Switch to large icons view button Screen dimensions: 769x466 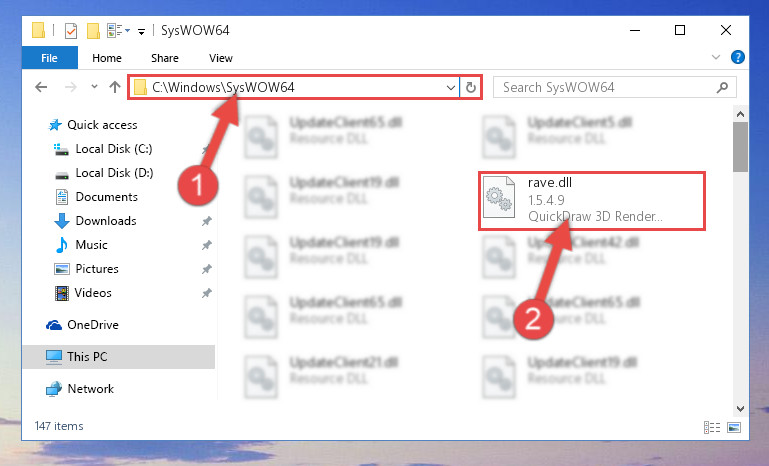pyautogui.click(x=734, y=427)
